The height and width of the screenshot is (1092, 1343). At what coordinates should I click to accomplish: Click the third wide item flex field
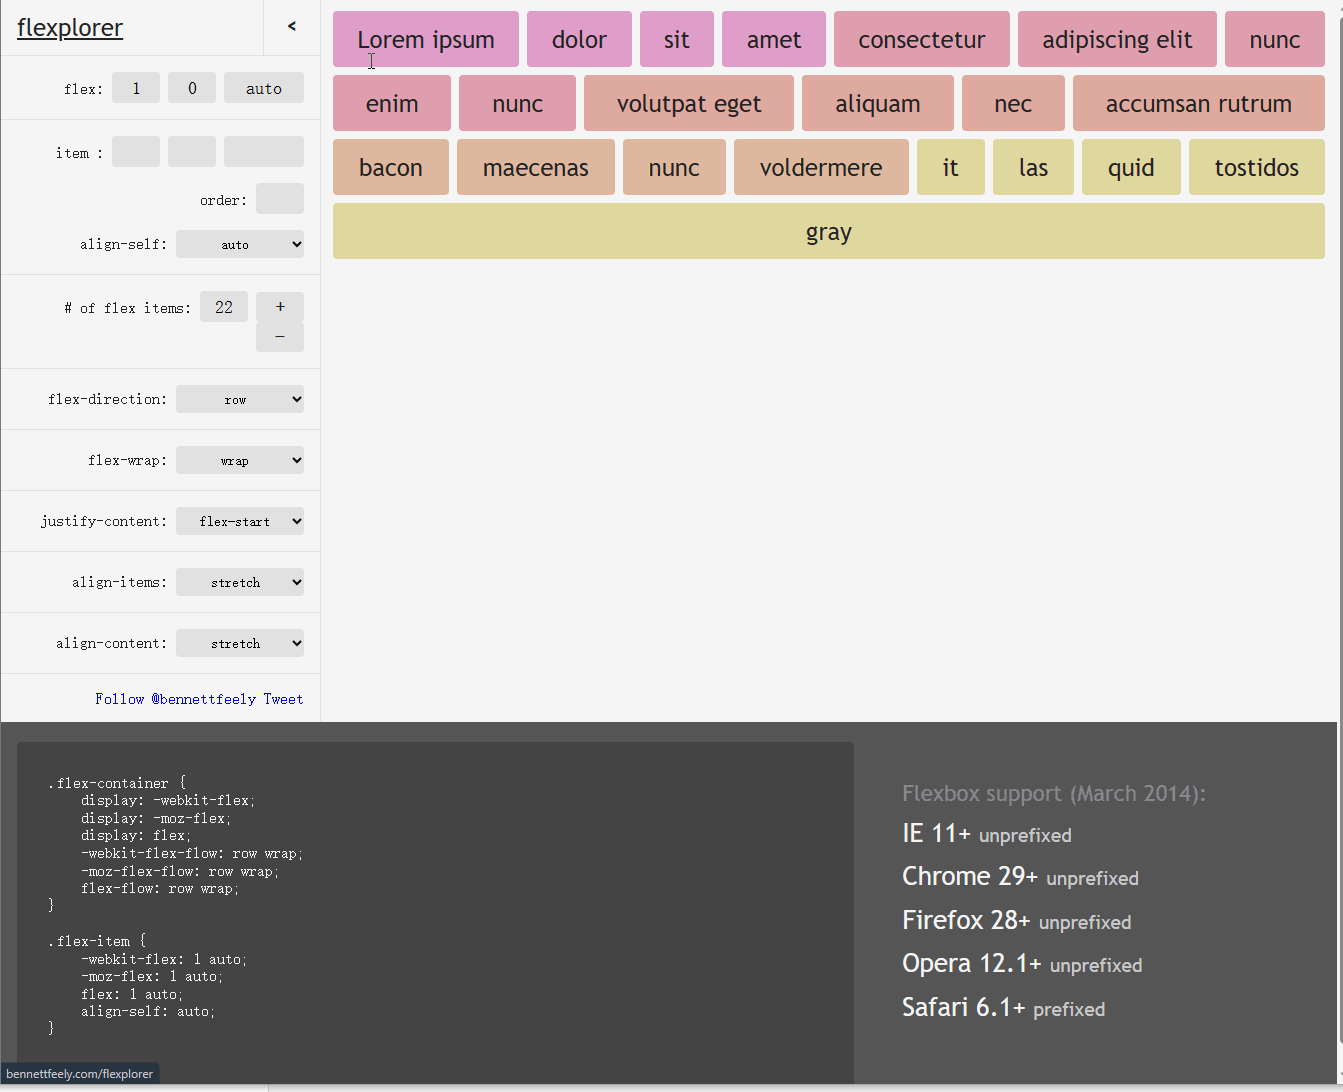click(264, 152)
